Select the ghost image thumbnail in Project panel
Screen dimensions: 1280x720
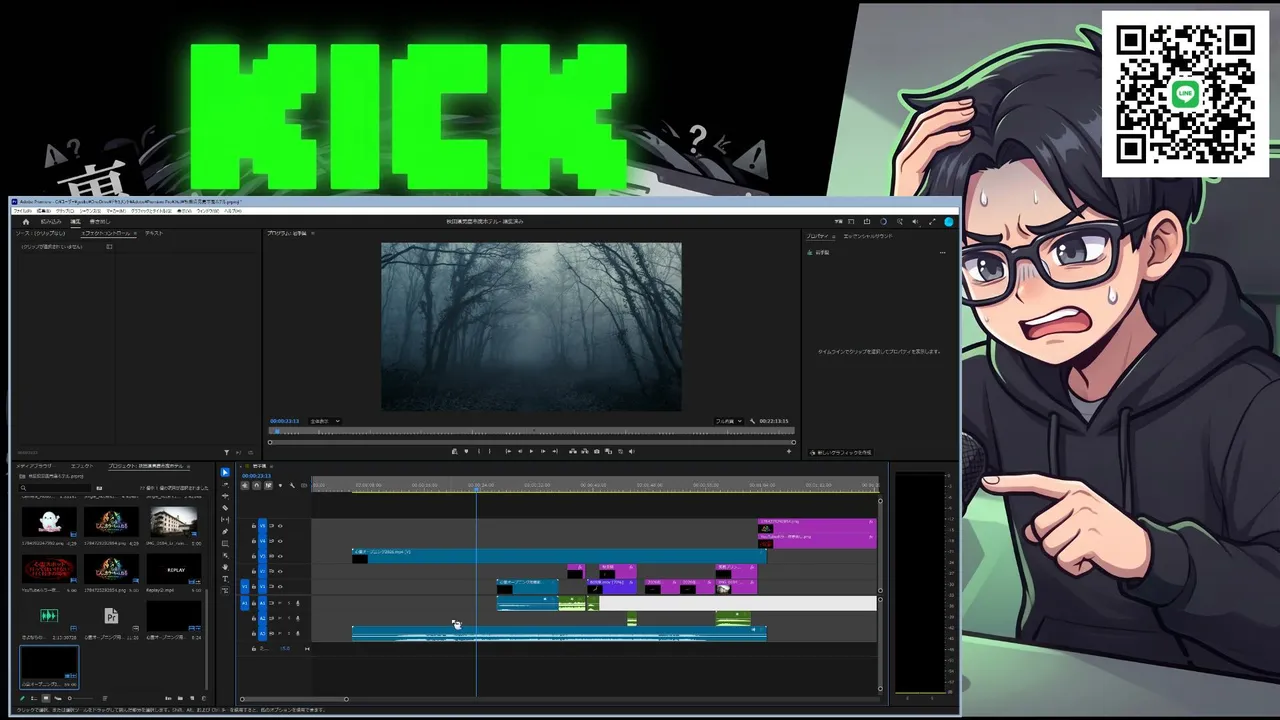(49, 521)
